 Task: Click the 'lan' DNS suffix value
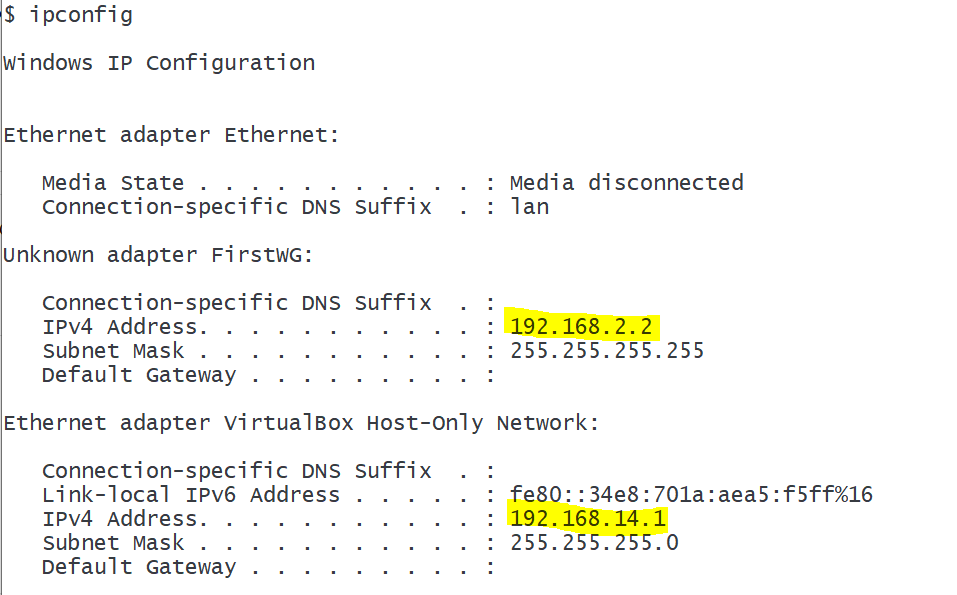pos(529,207)
